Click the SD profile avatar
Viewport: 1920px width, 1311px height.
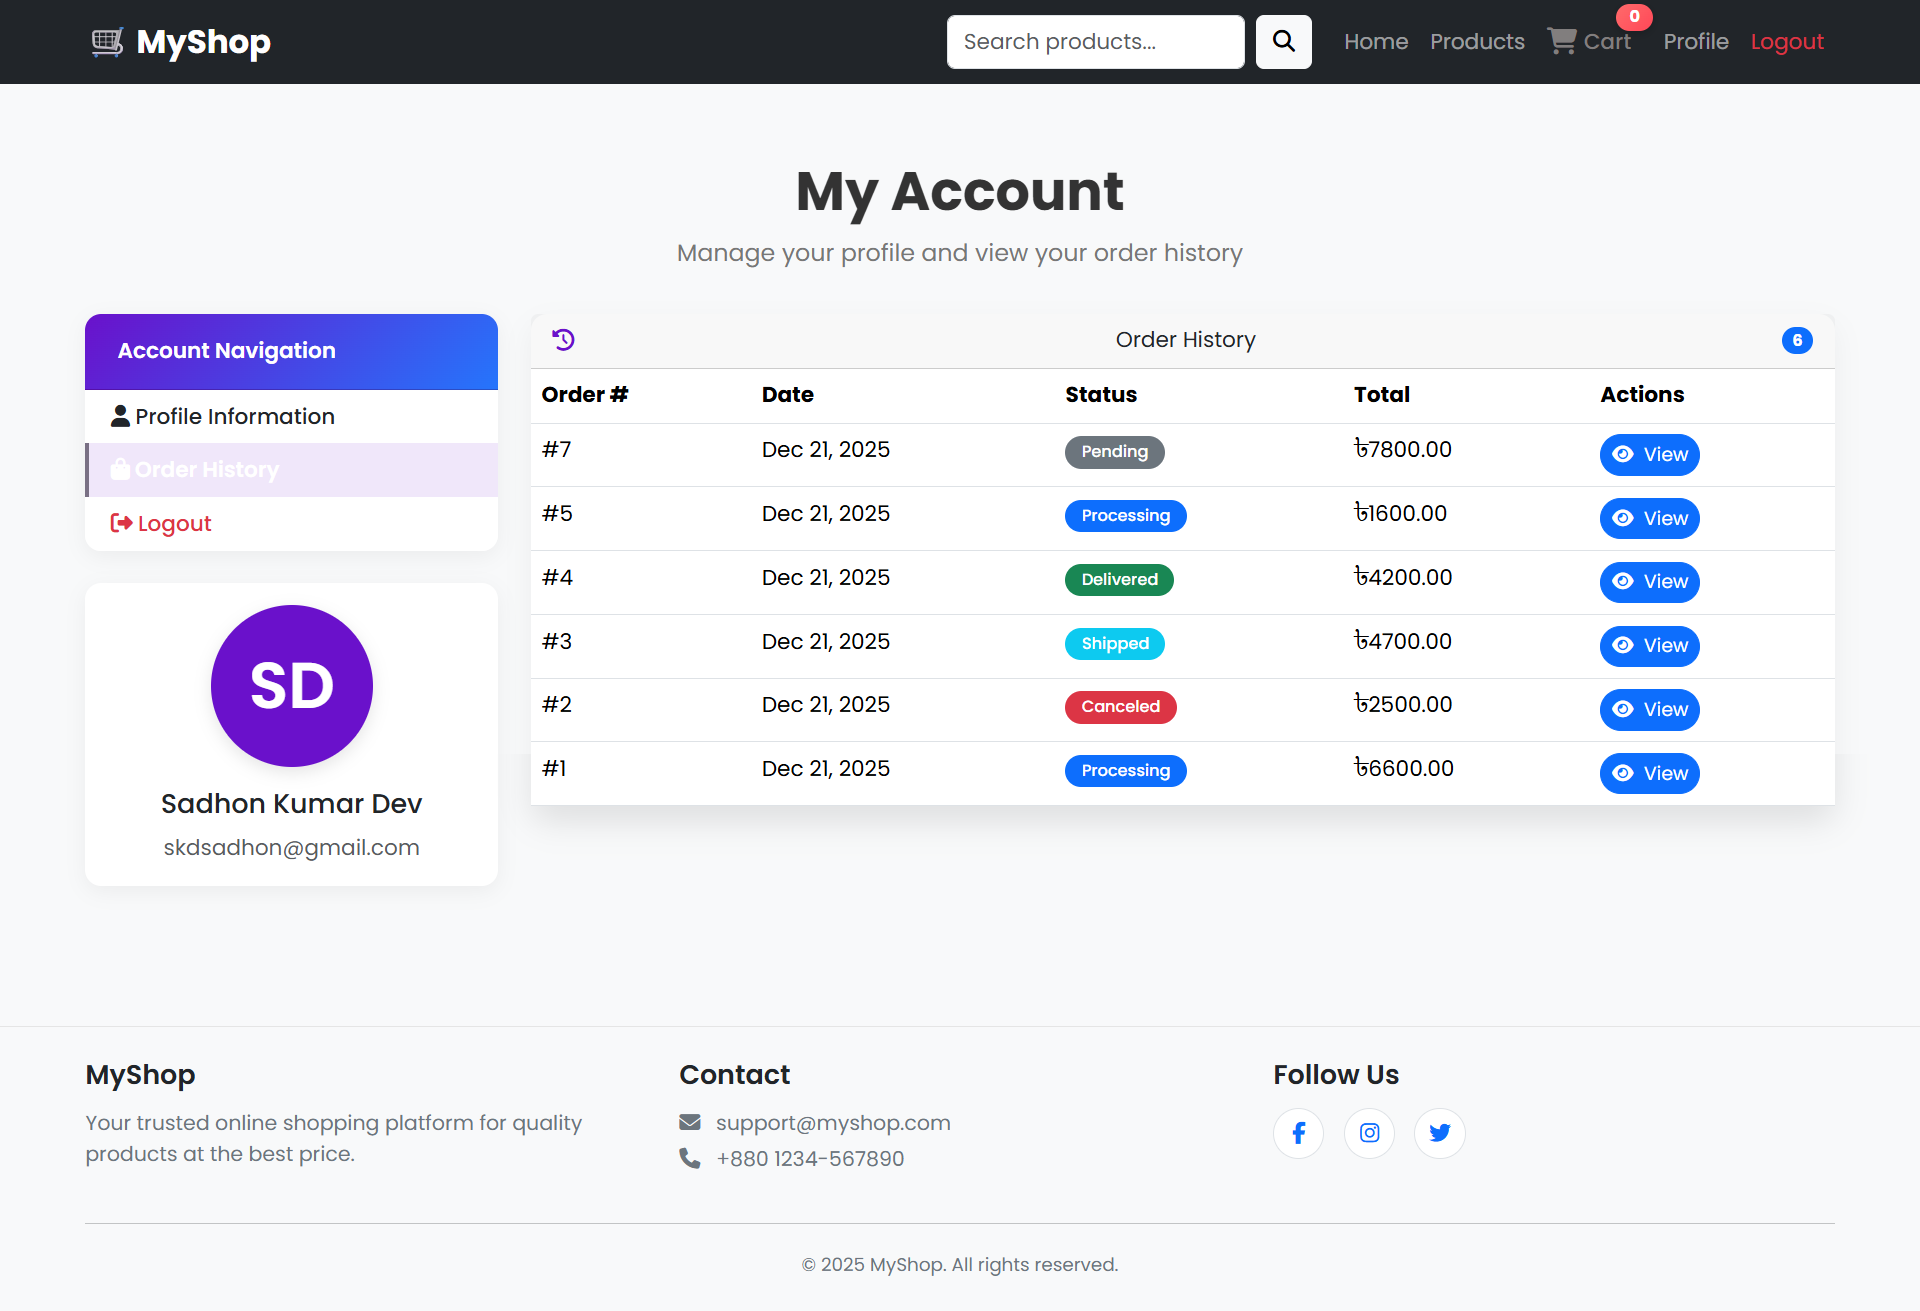pos(291,686)
